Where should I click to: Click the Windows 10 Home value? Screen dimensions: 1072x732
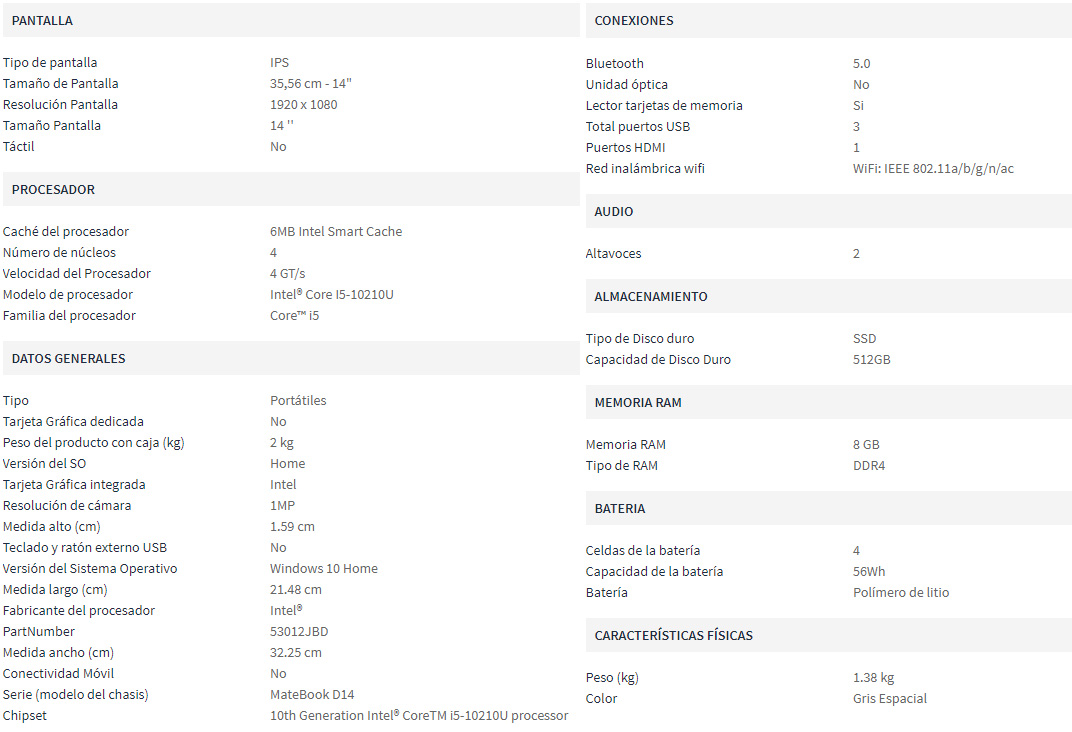(323, 569)
